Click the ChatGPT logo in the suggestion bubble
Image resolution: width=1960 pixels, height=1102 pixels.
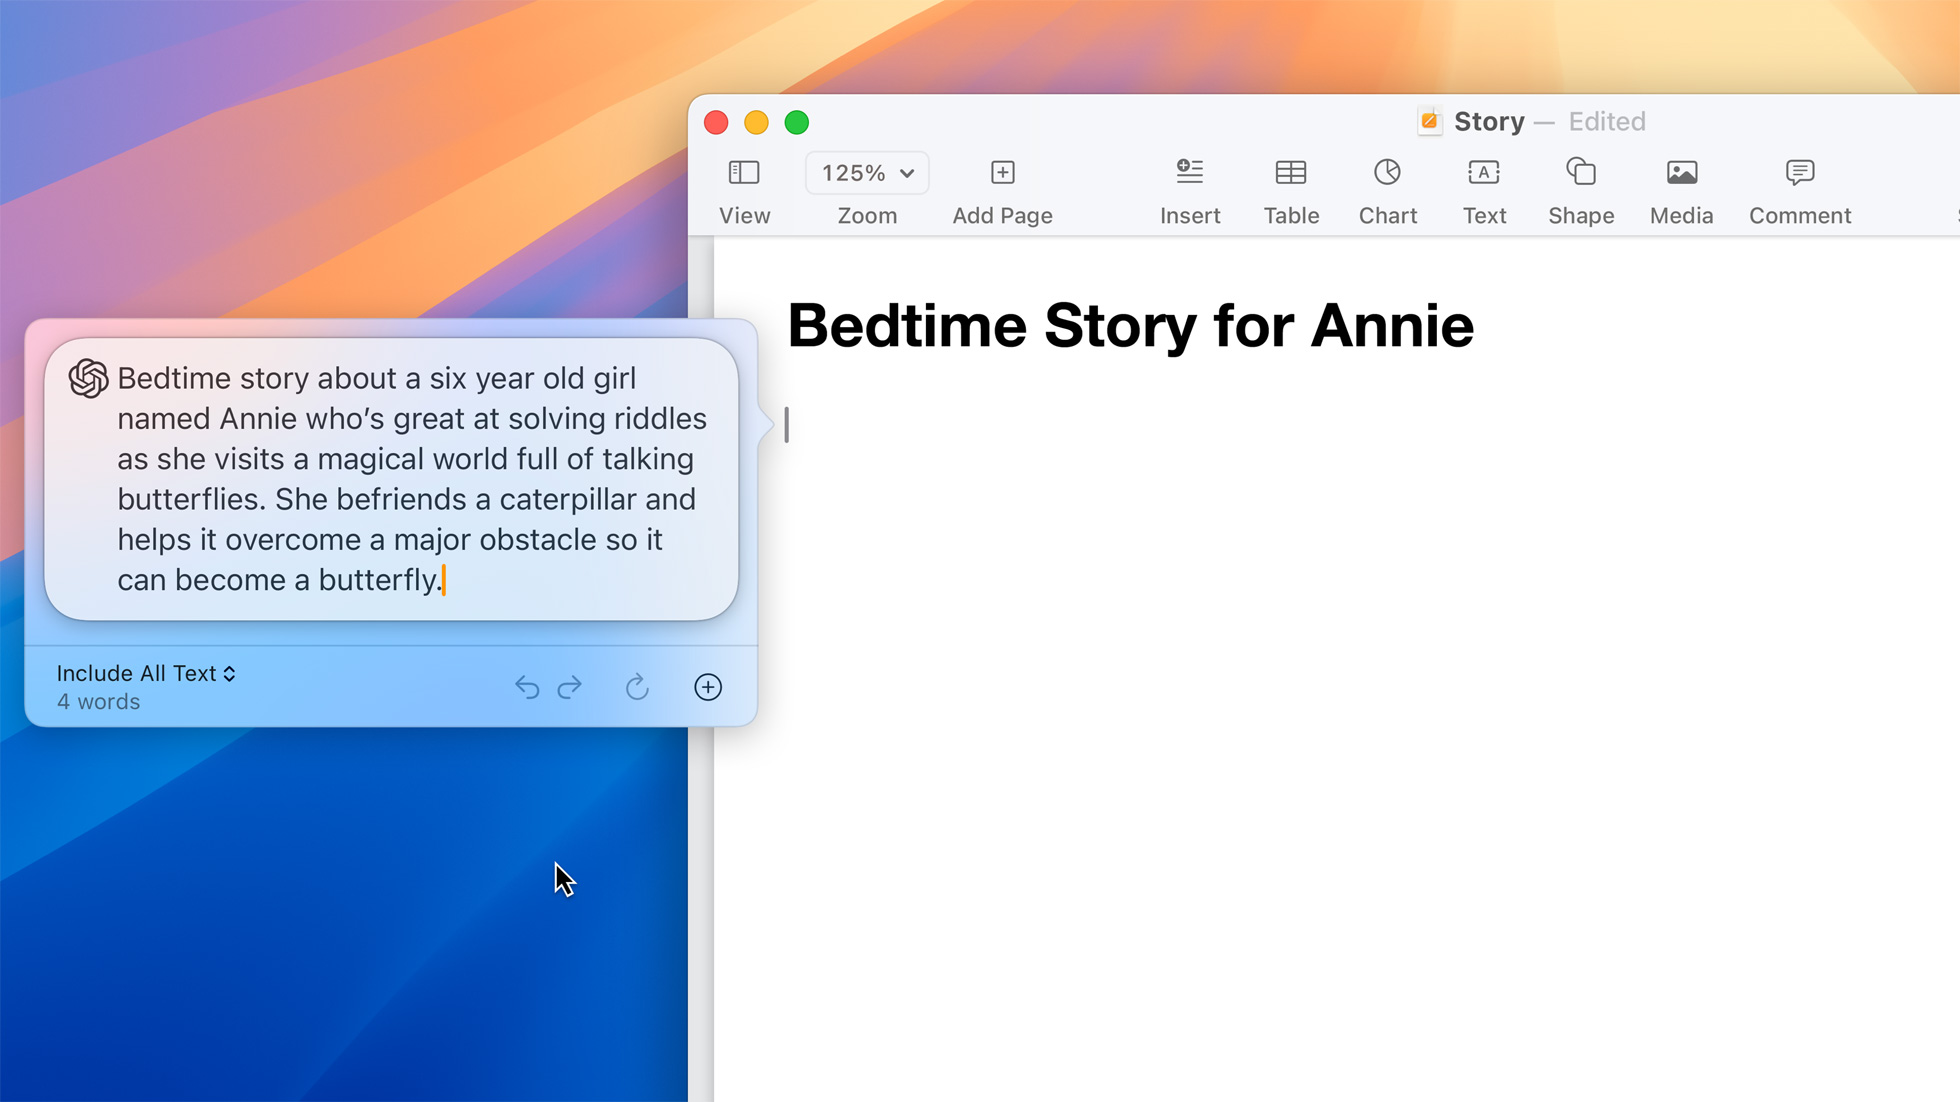tap(87, 379)
